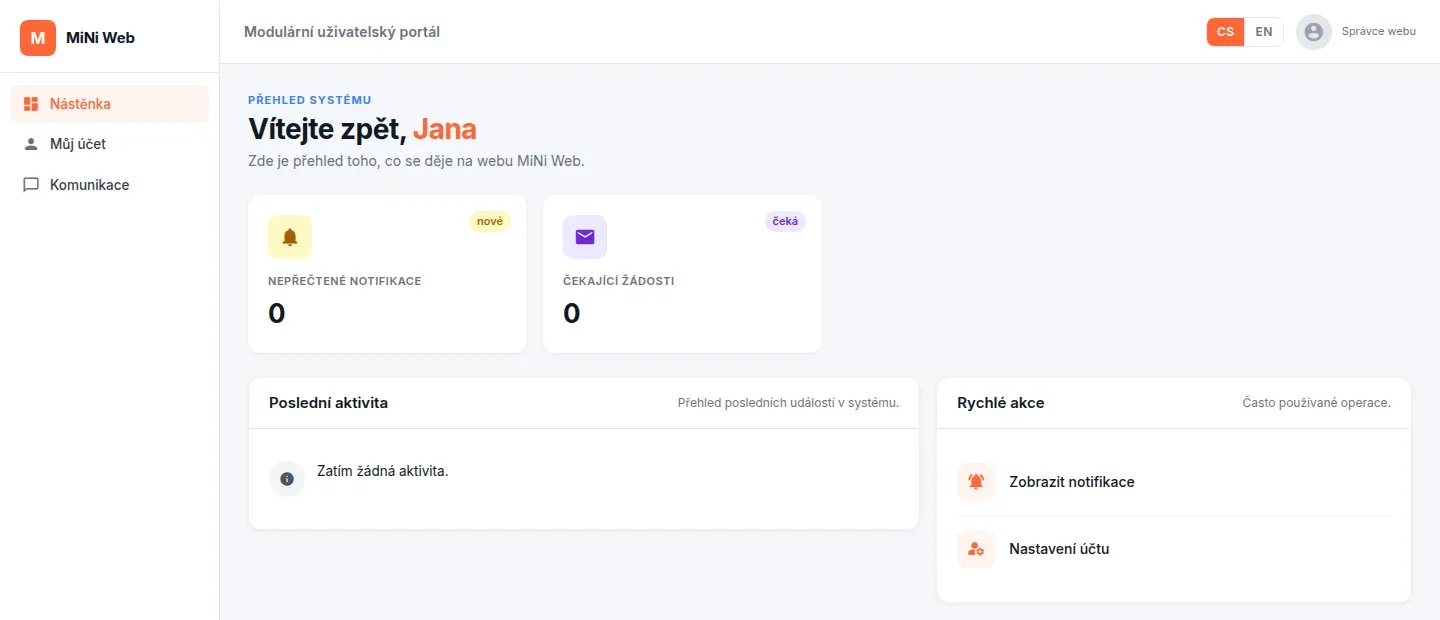
Task: Open Zobrazit notifikace quick action
Action: click(x=1174, y=482)
